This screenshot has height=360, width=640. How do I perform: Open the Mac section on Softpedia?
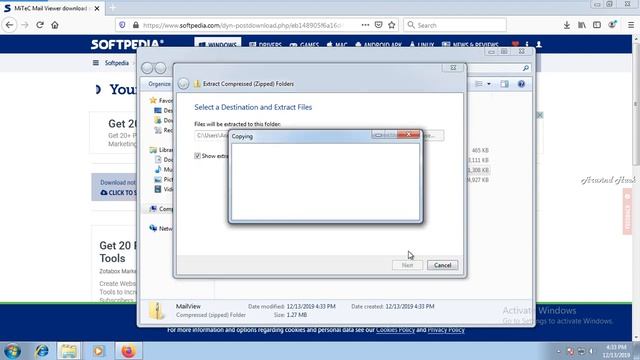[337, 44]
